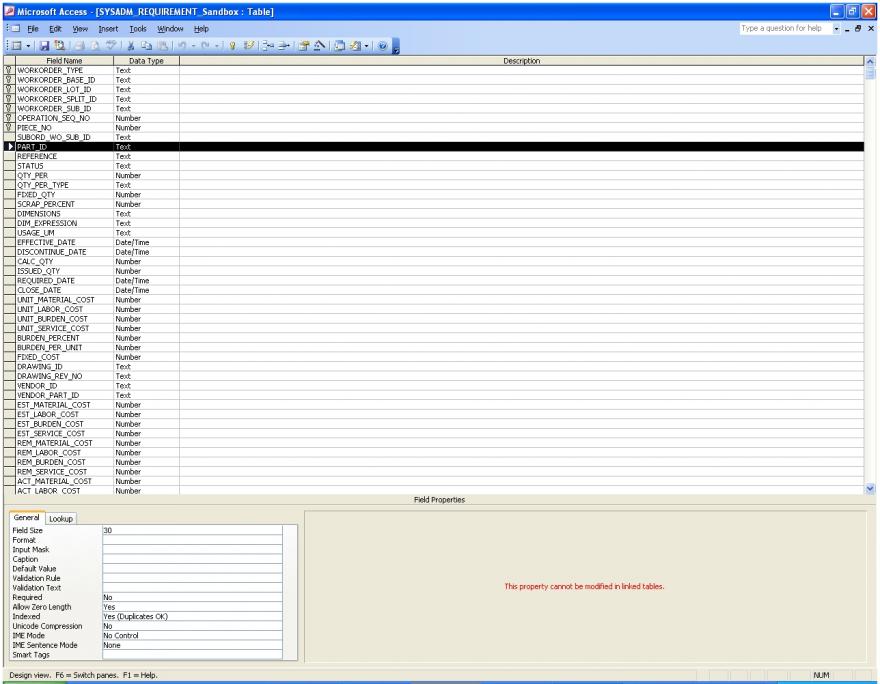This screenshot has width=880, height=684.
Task: Select the EFFECTIVE_DATE field name
Action: 46,242
